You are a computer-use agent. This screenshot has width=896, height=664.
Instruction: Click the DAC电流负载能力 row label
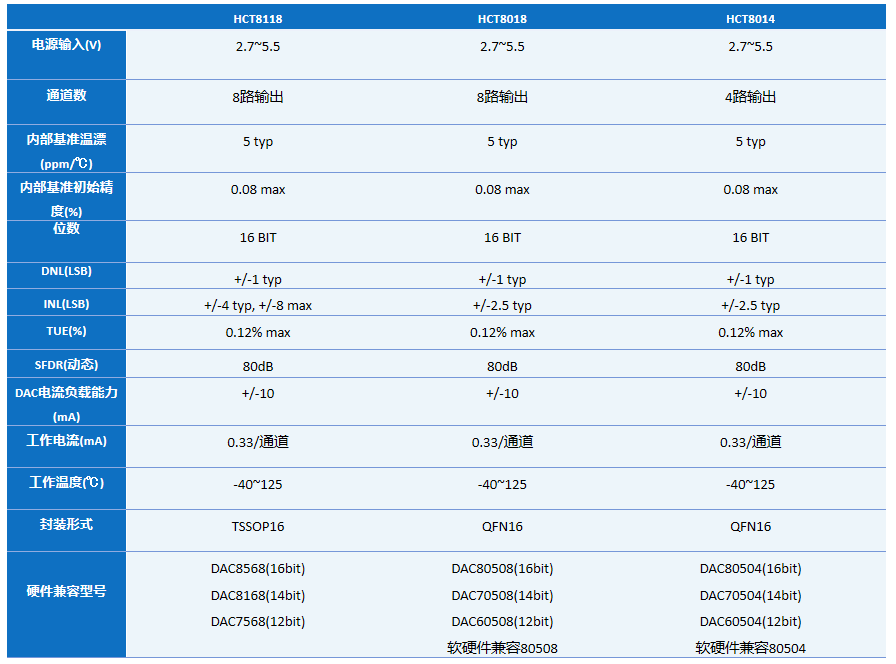67,393
